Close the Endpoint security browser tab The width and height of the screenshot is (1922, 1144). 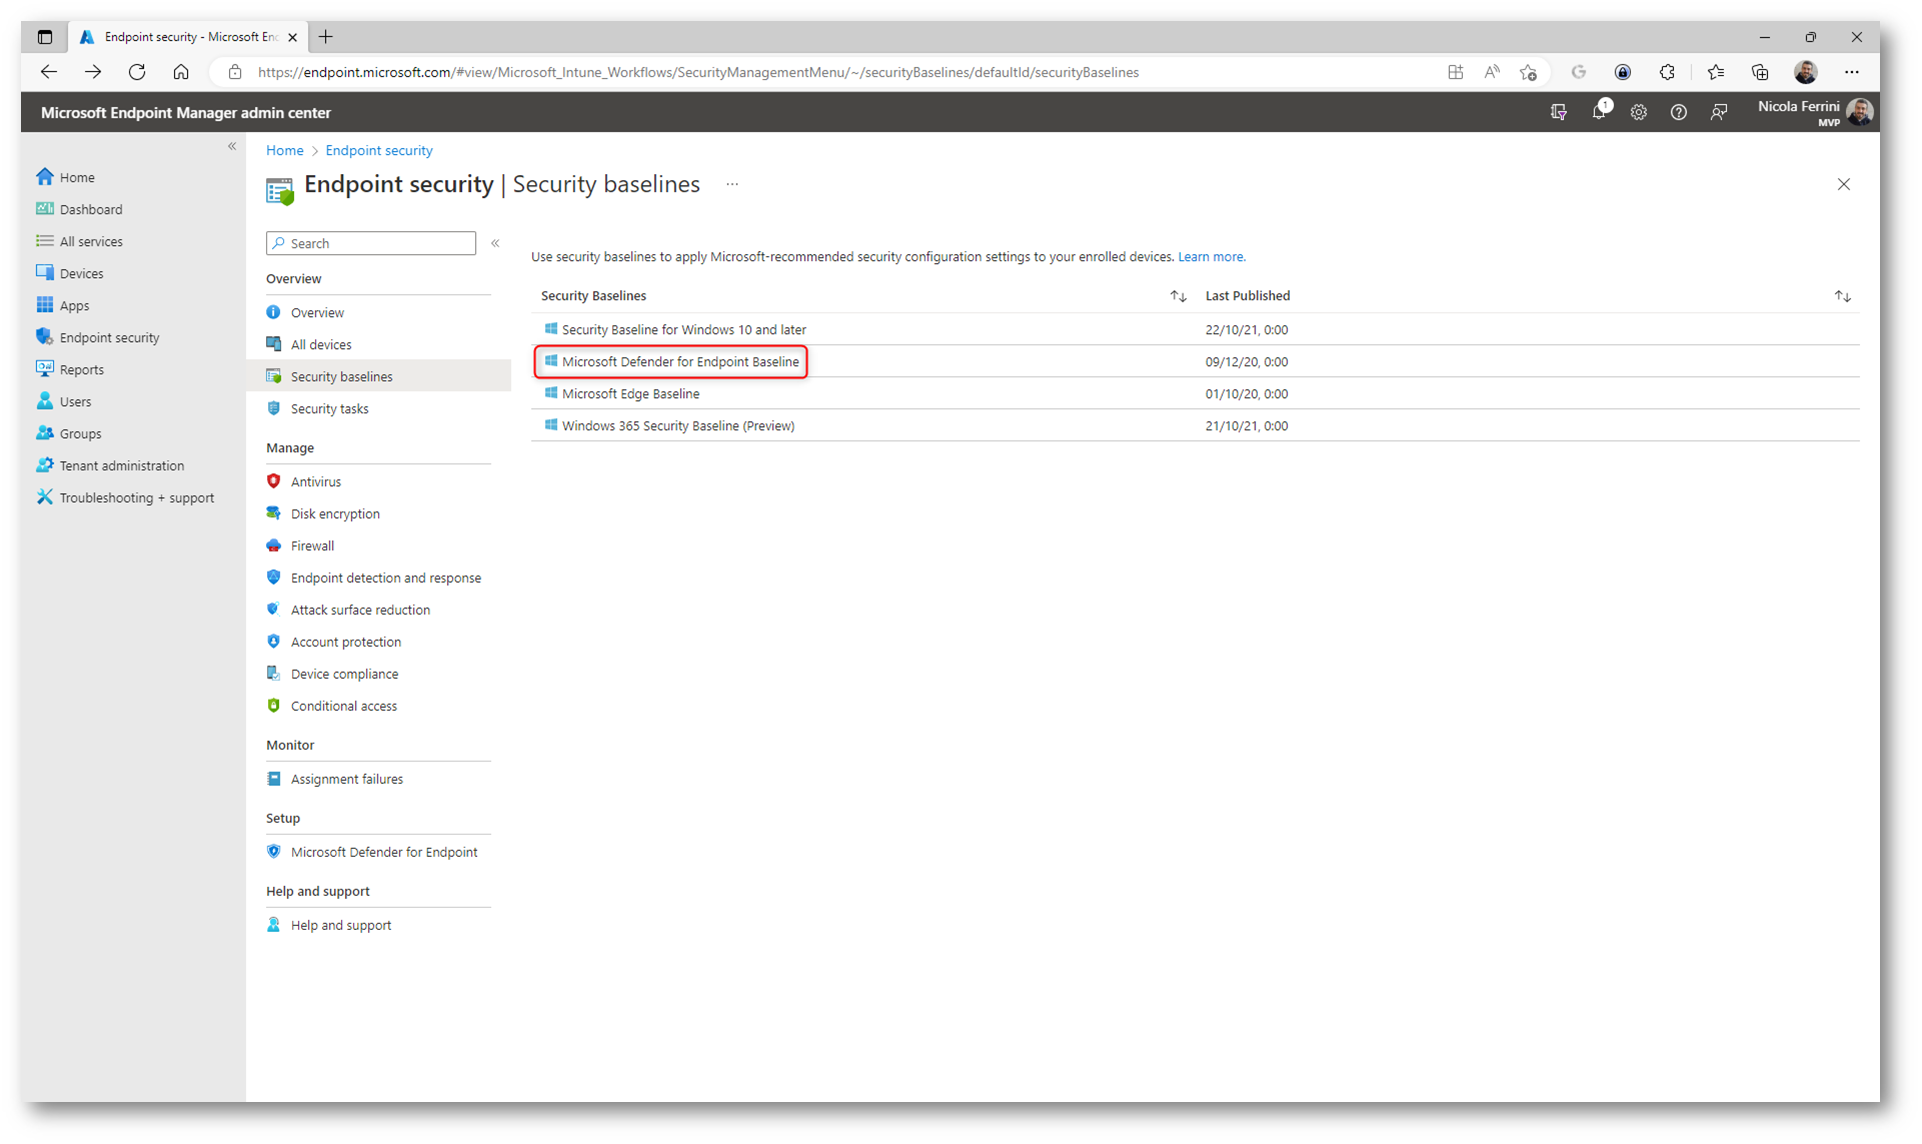tap(292, 37)
